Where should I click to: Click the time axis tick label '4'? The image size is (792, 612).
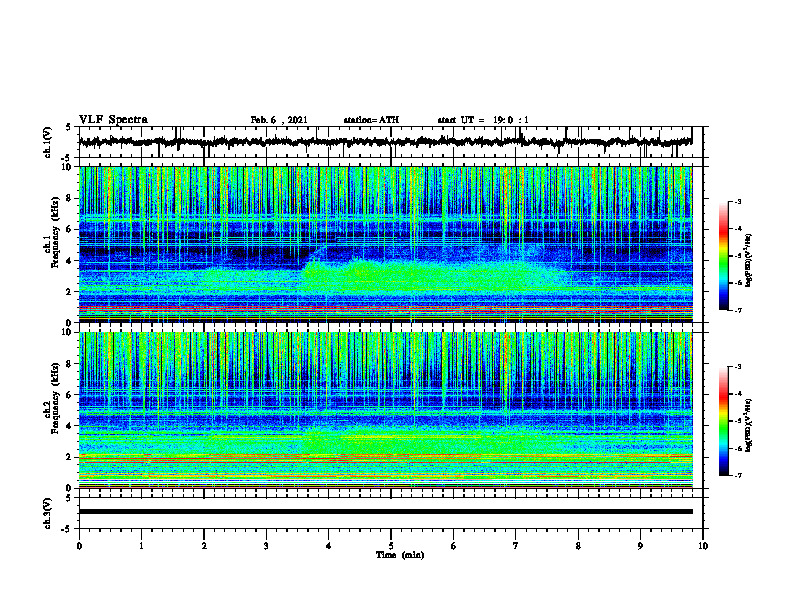(329, 546)
